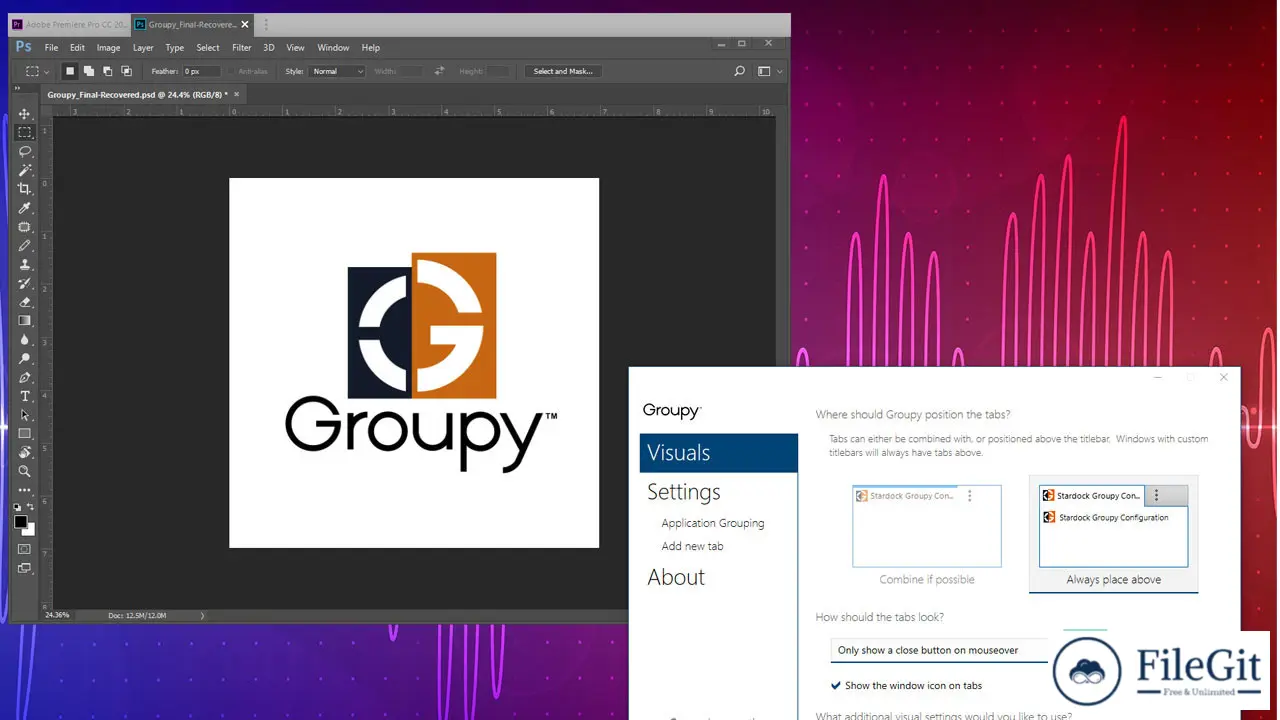Image resolution: width=1280 pixels, height=720 pixels.
Task: Select the Eyedropper tool
Action: (25, 208)
